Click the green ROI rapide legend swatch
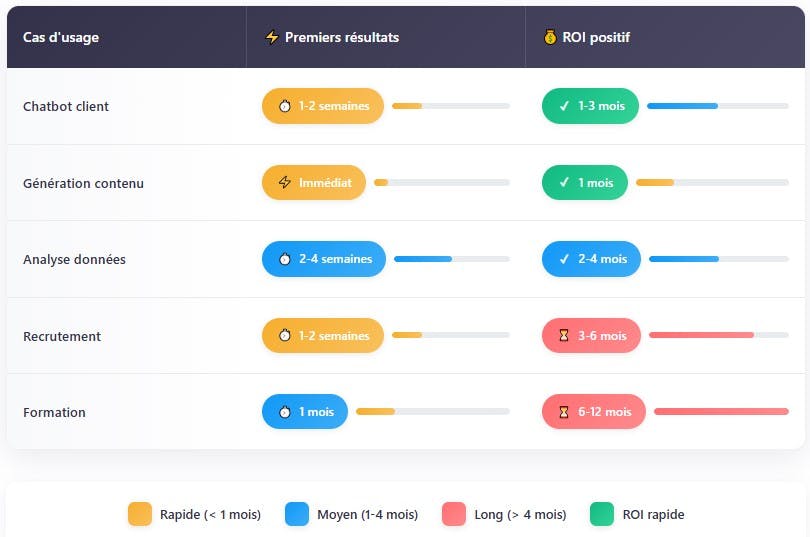 [x=602, y=514]
